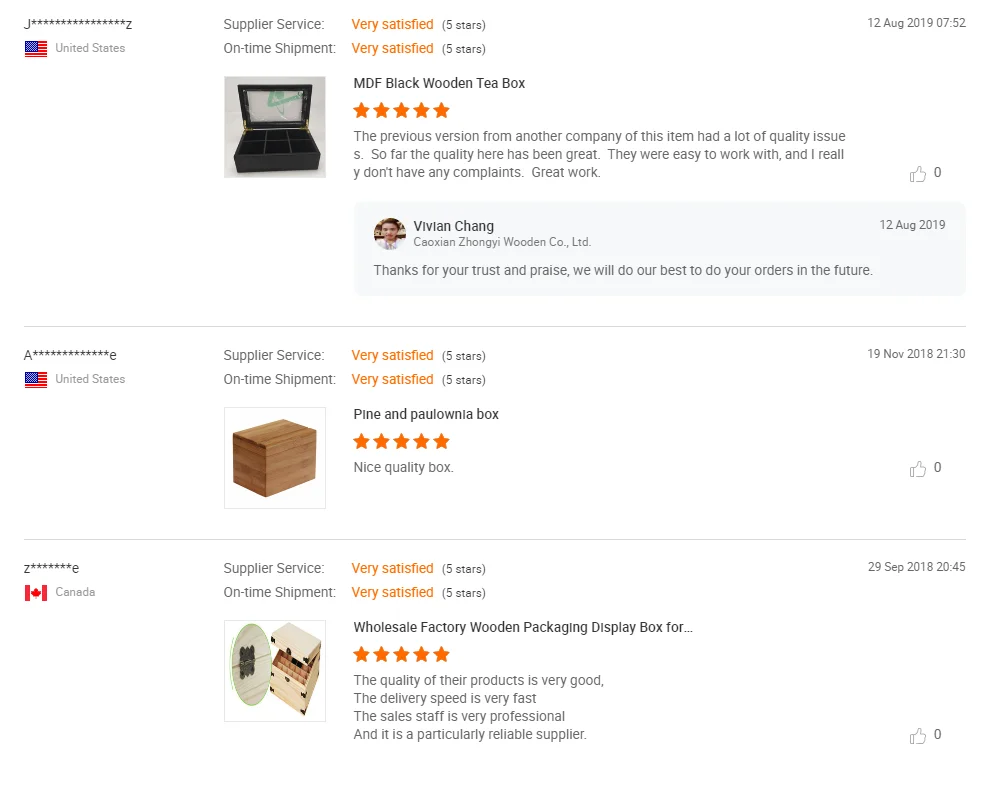Screen dimensions: 1003x792
Task: Click the US flag under reviewer A***e
Action: click(36, 380)
